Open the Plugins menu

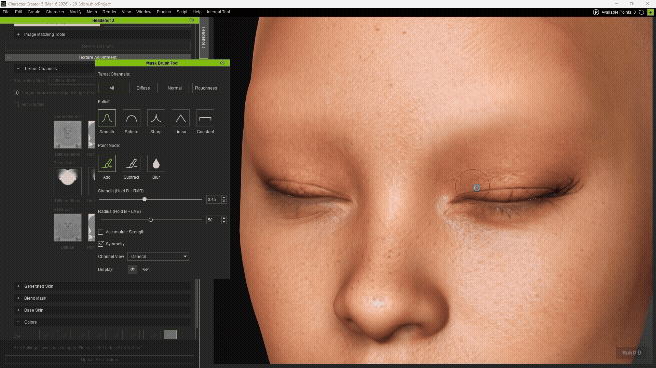pos(164,12)
